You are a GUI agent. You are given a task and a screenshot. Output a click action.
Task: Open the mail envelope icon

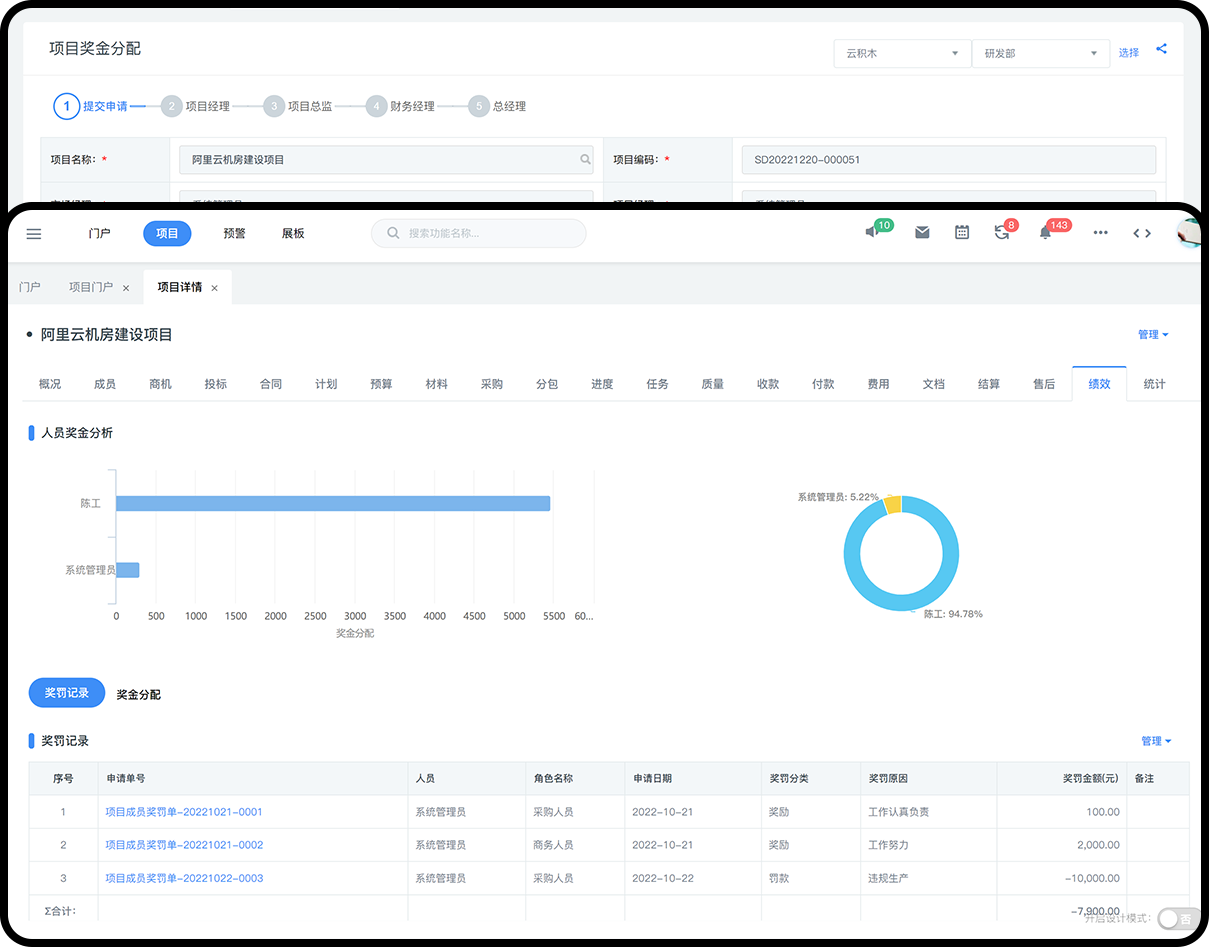[x=922, y=233]
